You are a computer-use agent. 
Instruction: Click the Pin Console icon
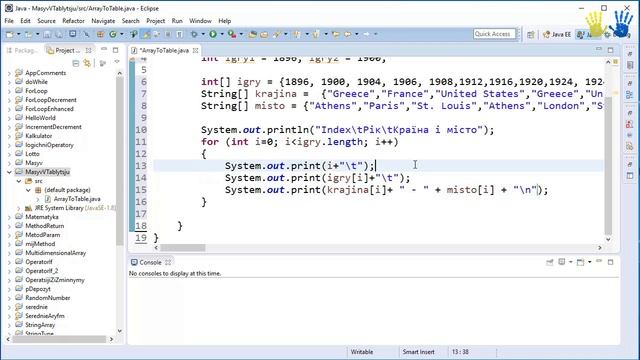pos(550,262)
